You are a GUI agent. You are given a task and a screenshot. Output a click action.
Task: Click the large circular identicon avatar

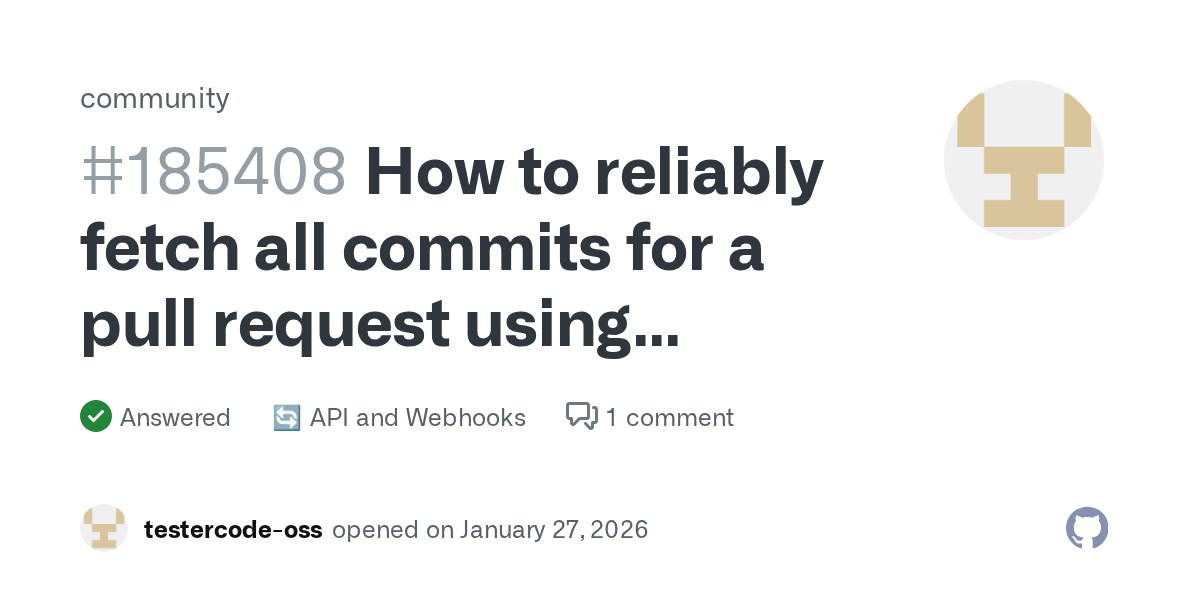click(1023, 160)
